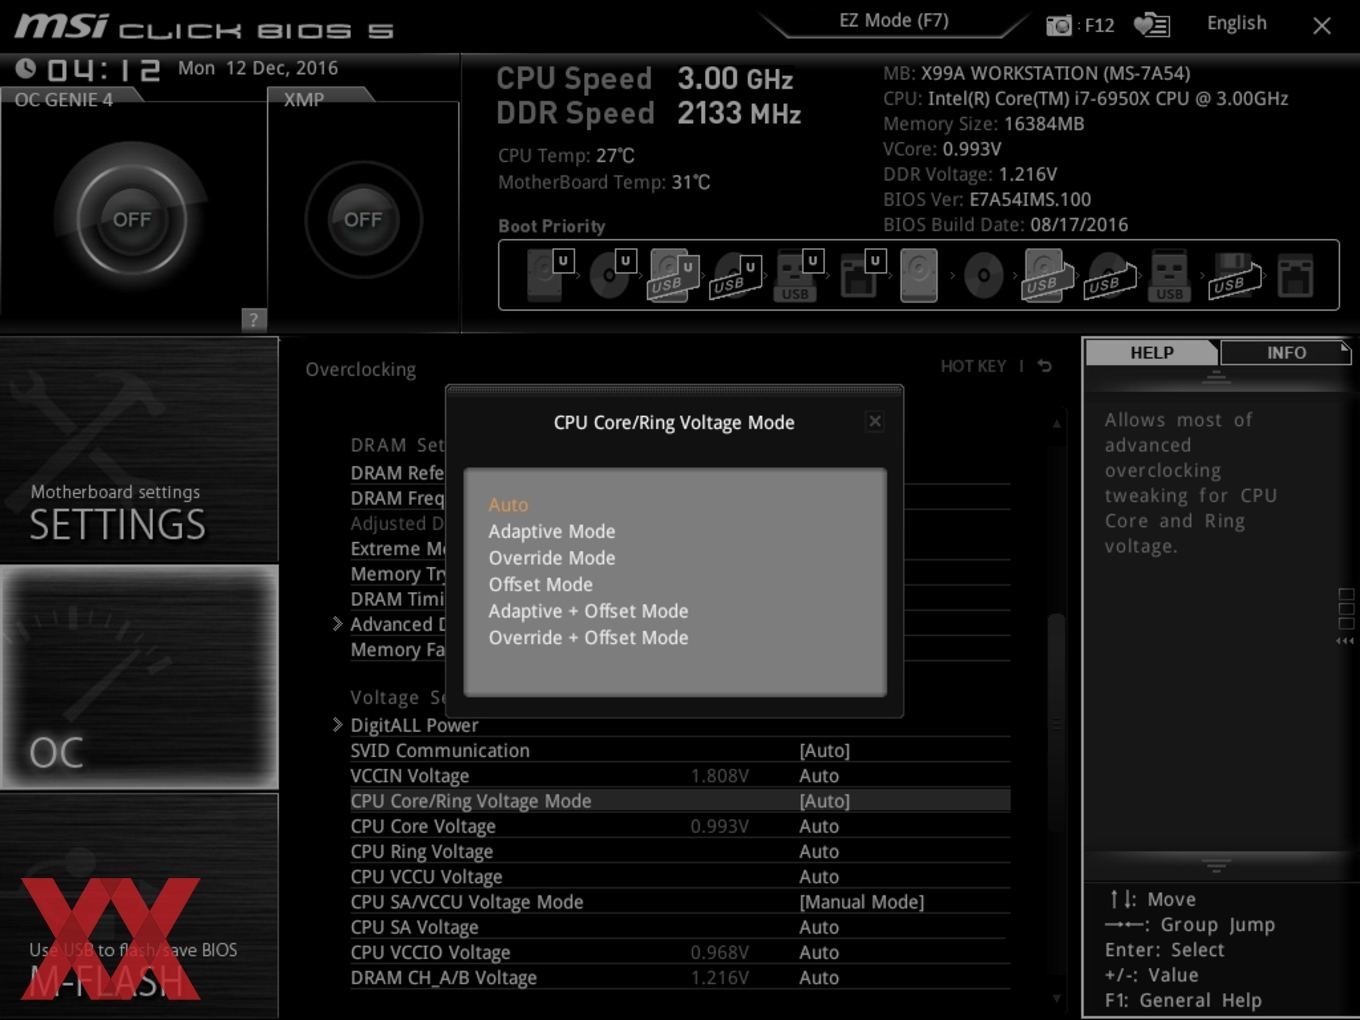Screen dimensions: 1360x1020
Task: Click the hot key undo arrow icon
Action: (x=1044, y=366)
